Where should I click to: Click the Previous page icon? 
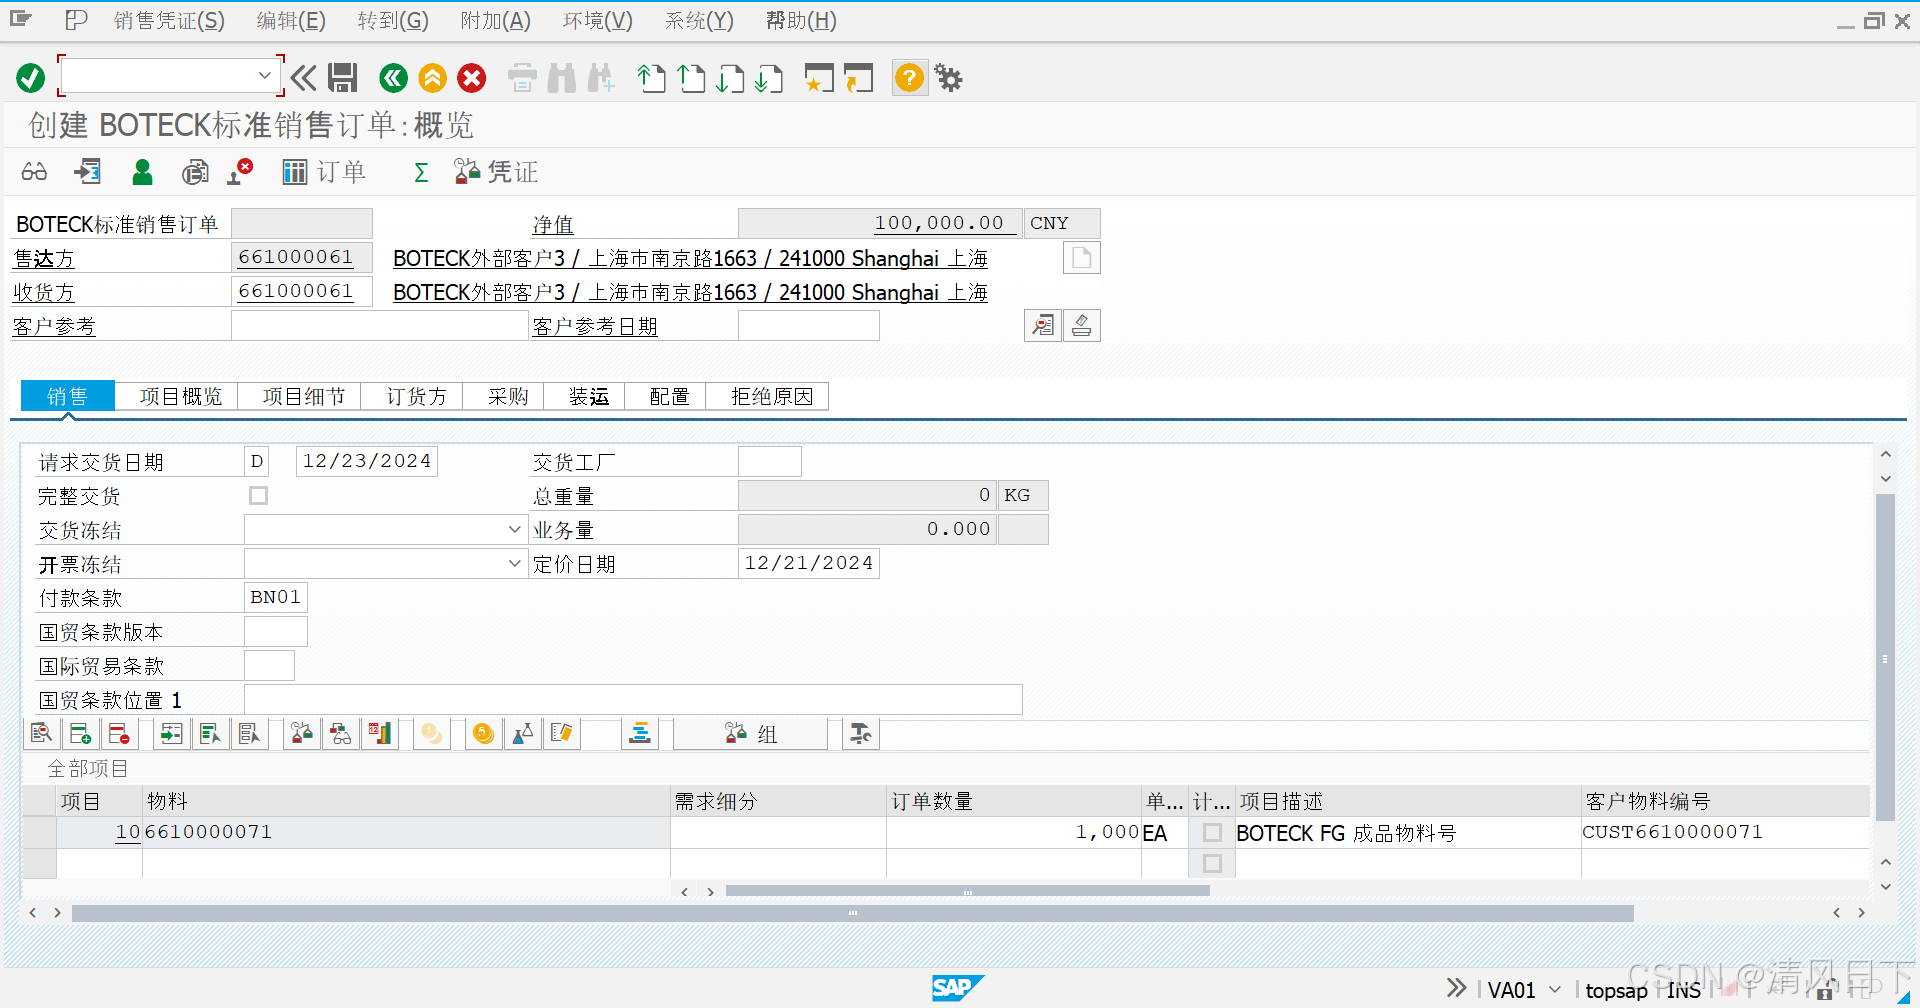tap(691, 78)
